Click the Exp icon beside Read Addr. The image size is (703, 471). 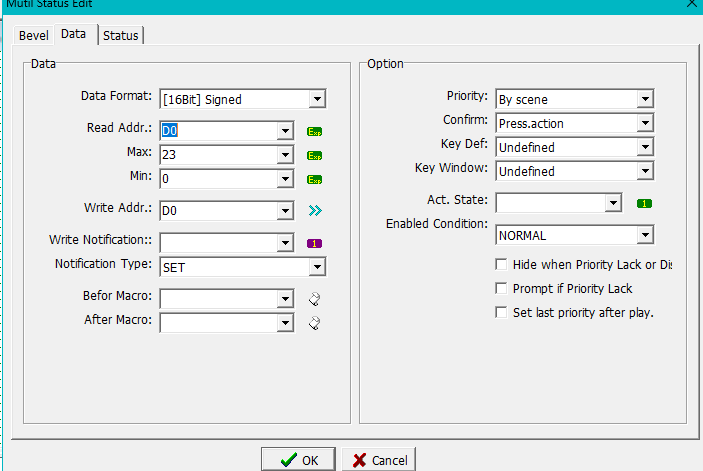coord(314,131)
